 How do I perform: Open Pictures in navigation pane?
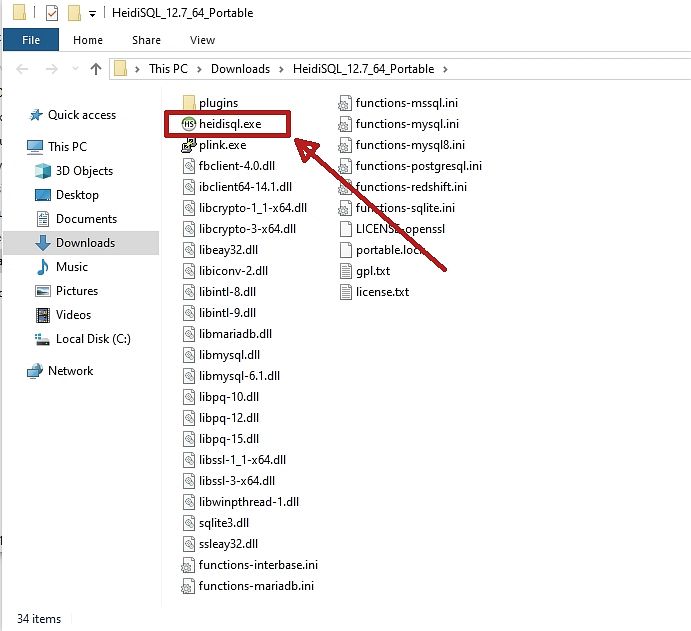[x=76, y=291]
